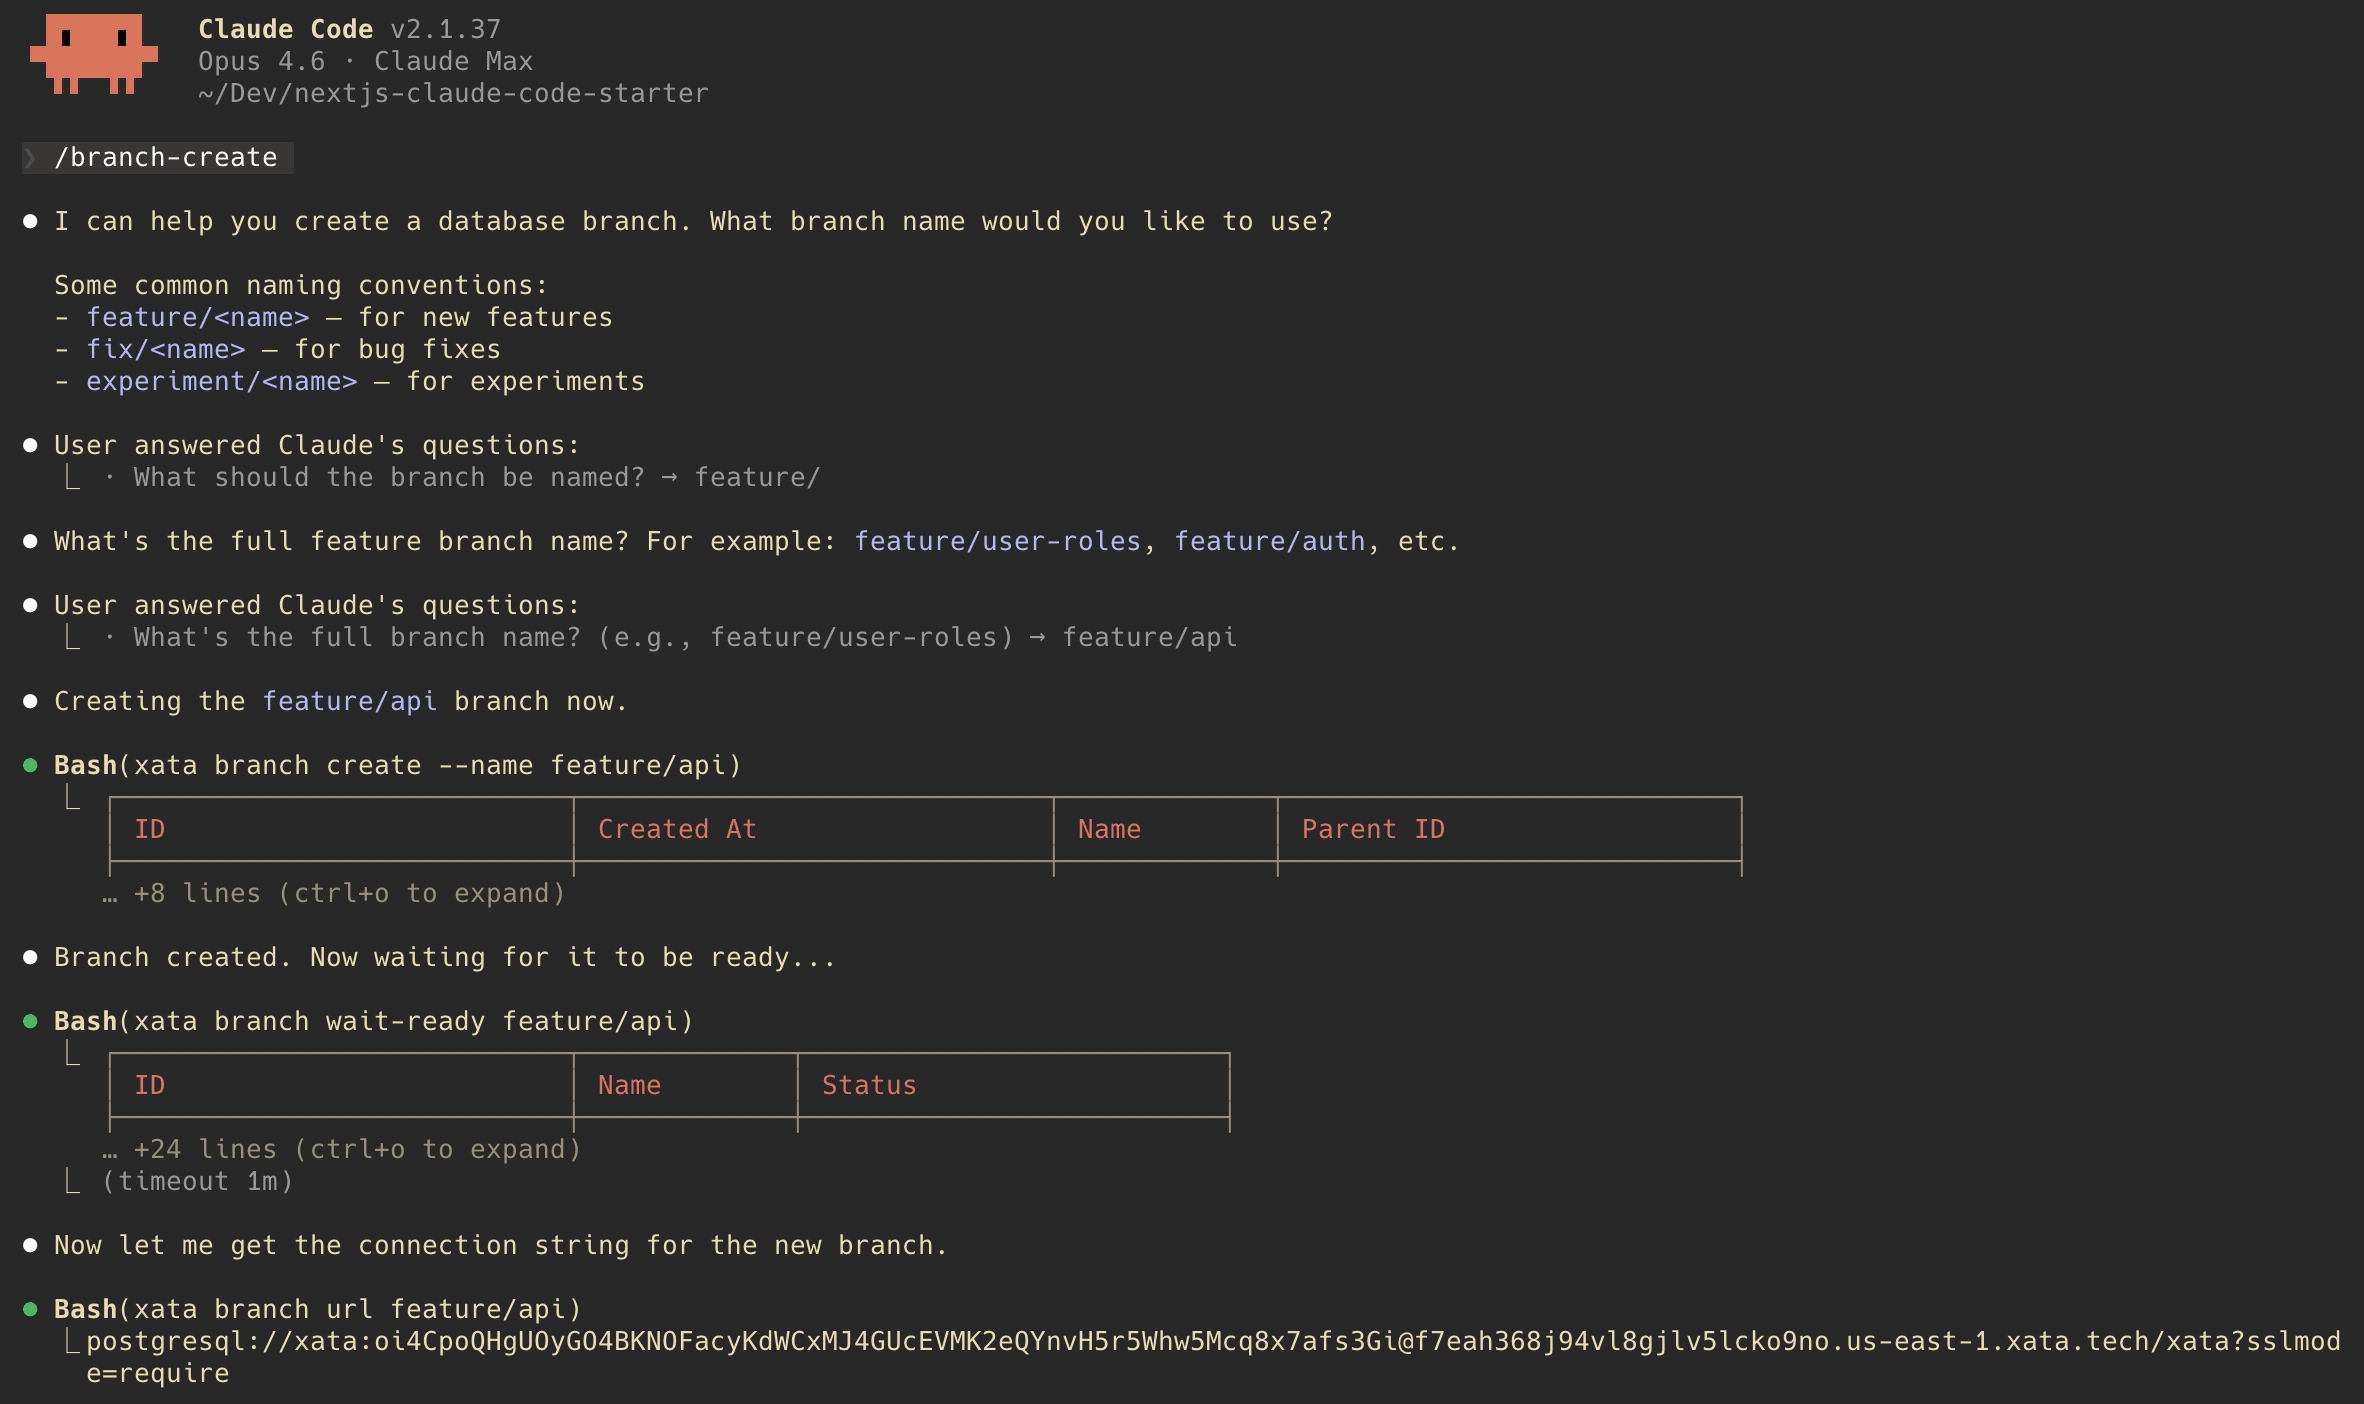Click the bullet beside 'Now let me get the connection string'

pyautogui.click(x=31, y=1246)
